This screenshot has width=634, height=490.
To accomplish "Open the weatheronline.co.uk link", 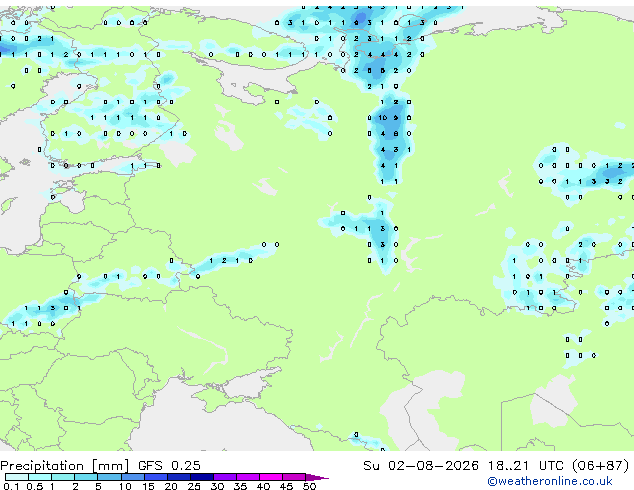I will [x=550, y=481].
